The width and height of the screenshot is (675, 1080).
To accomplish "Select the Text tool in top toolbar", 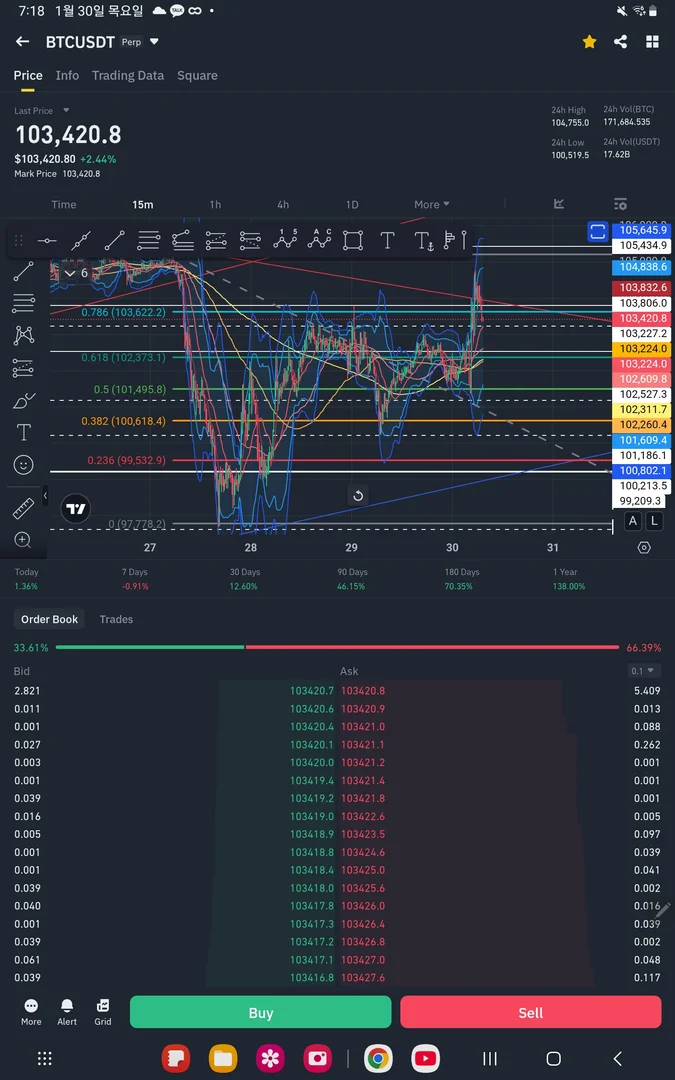I will (387, 240).
